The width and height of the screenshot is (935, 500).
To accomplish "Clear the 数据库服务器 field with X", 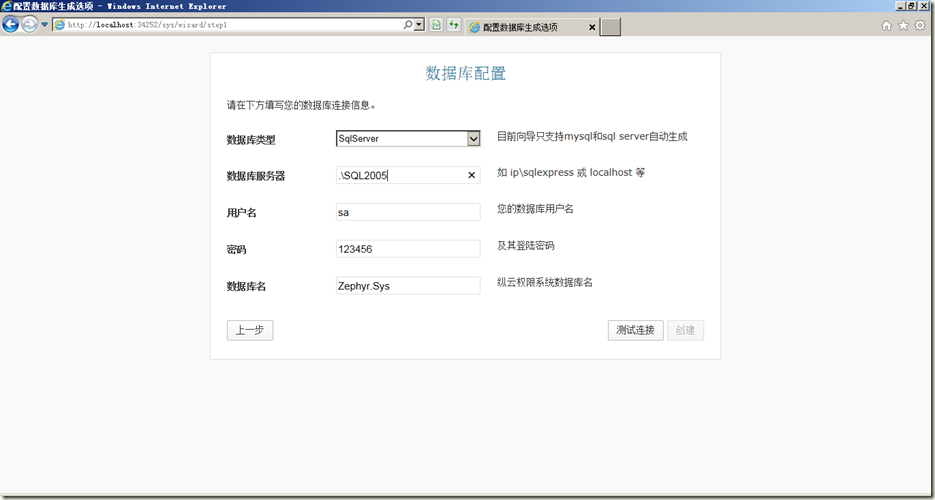I will pyautogui.click(x=471, y=176).
